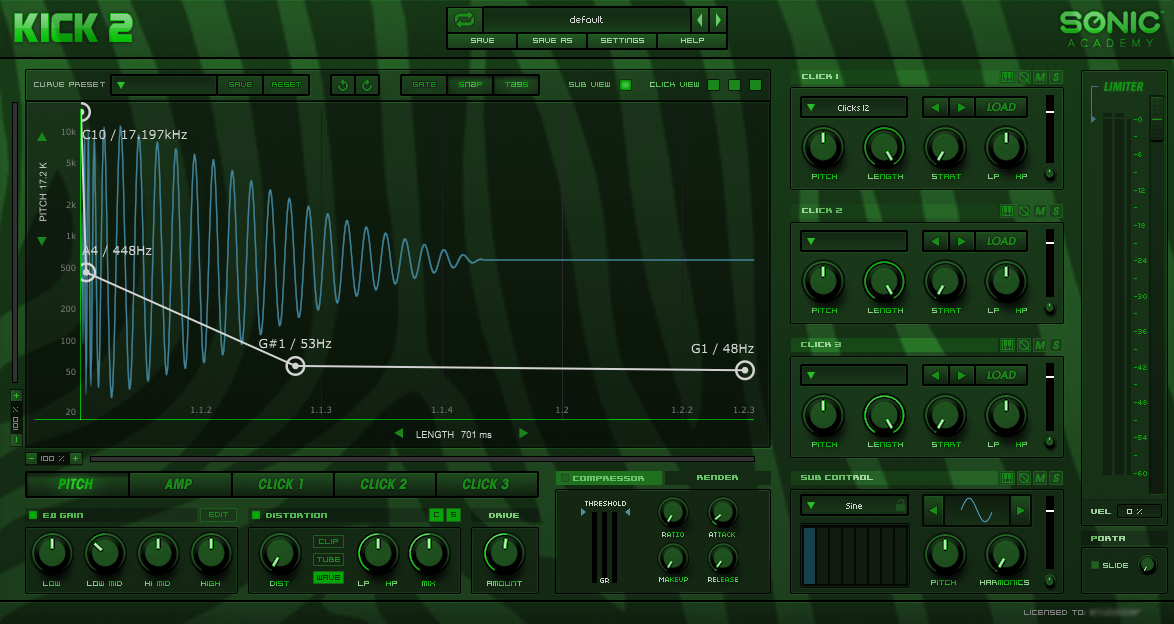Click the compressor Ratio knob

672,512
